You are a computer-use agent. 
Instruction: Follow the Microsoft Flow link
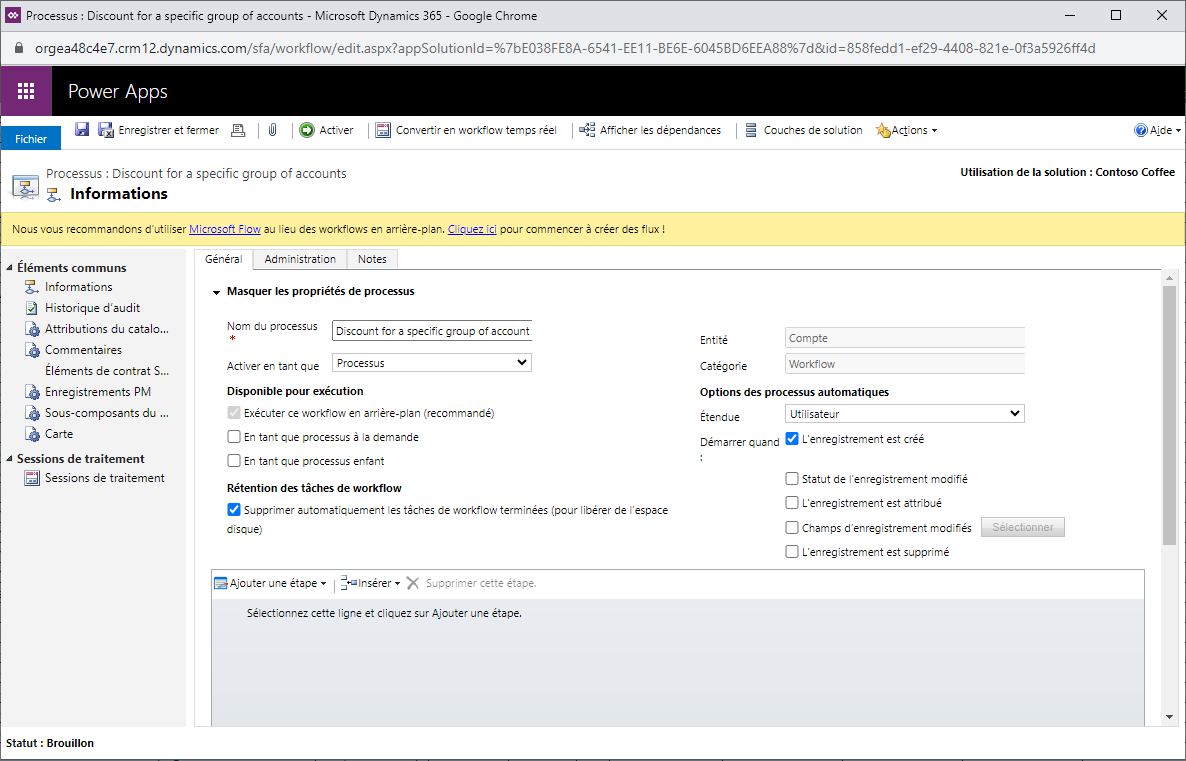224,228
